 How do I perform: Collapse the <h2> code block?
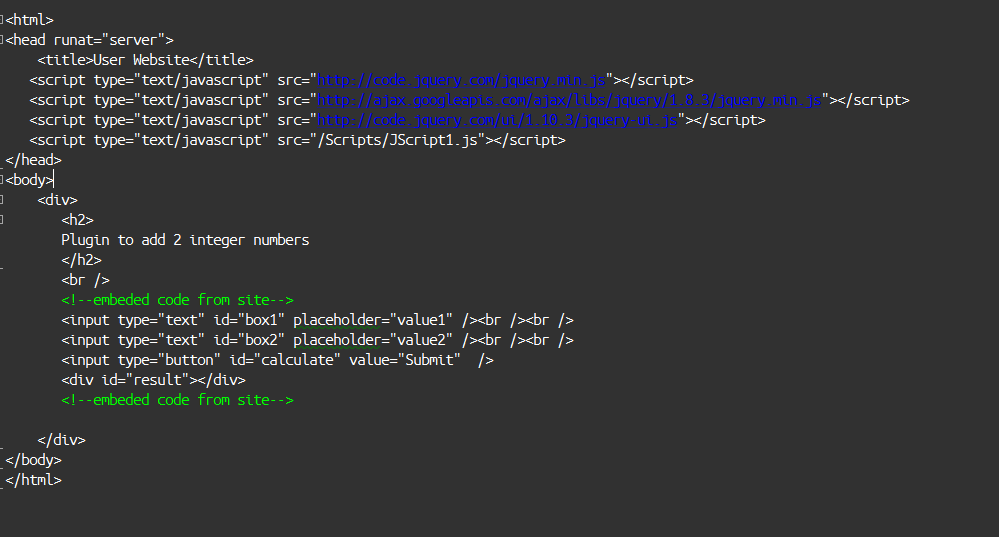point(2,220)
